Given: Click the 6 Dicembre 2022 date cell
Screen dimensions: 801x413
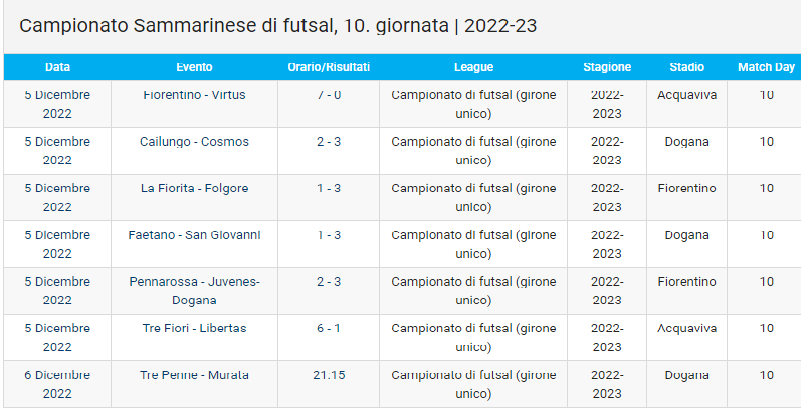Looking at the screenshot, I should pyautogui.click(x=57, y=384).
